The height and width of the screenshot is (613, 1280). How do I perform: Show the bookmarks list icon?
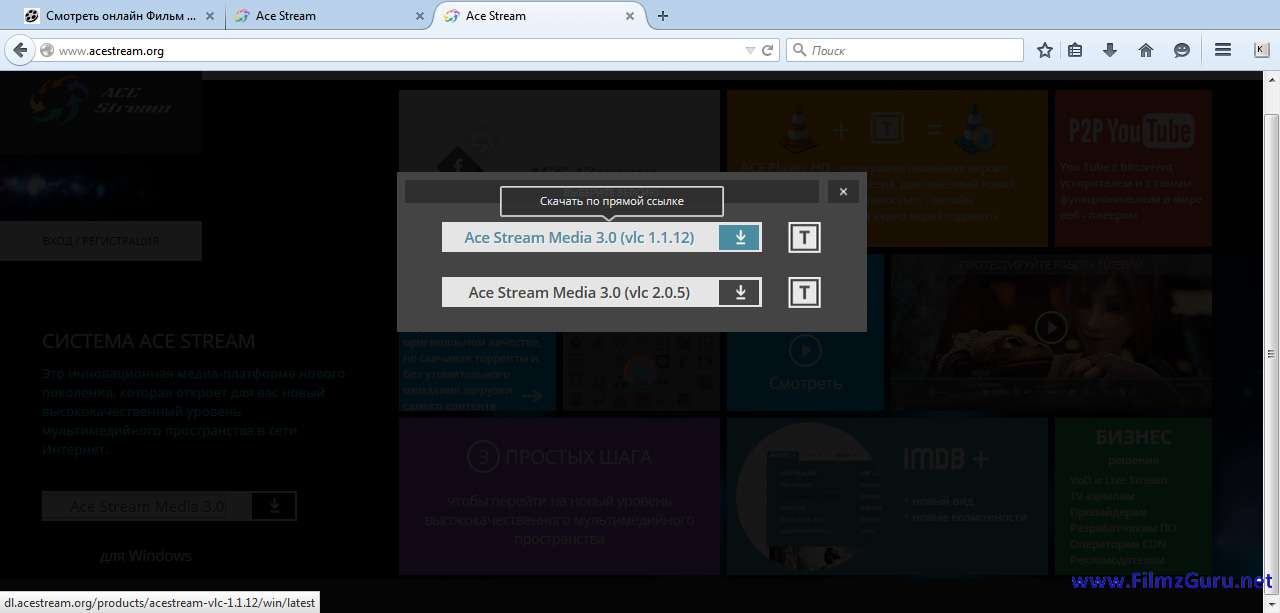[1075, 50]
